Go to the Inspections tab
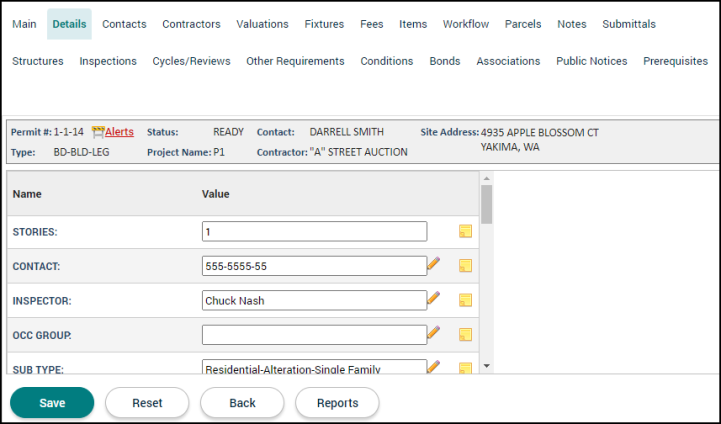Image resolution: width=721 pixels, height=424 pixels. click(x=108, y=61)
